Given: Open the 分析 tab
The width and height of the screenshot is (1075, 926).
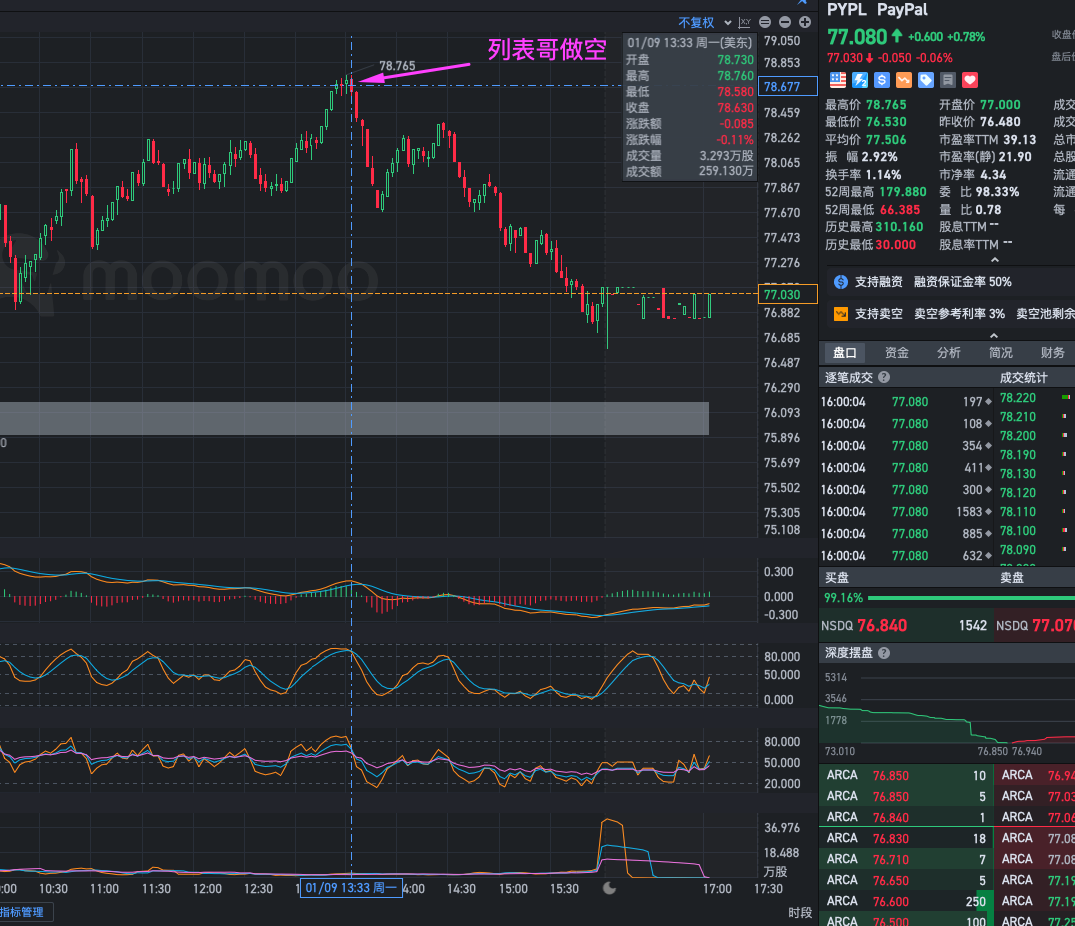Looking at the screenshot, I should point(949,353).
